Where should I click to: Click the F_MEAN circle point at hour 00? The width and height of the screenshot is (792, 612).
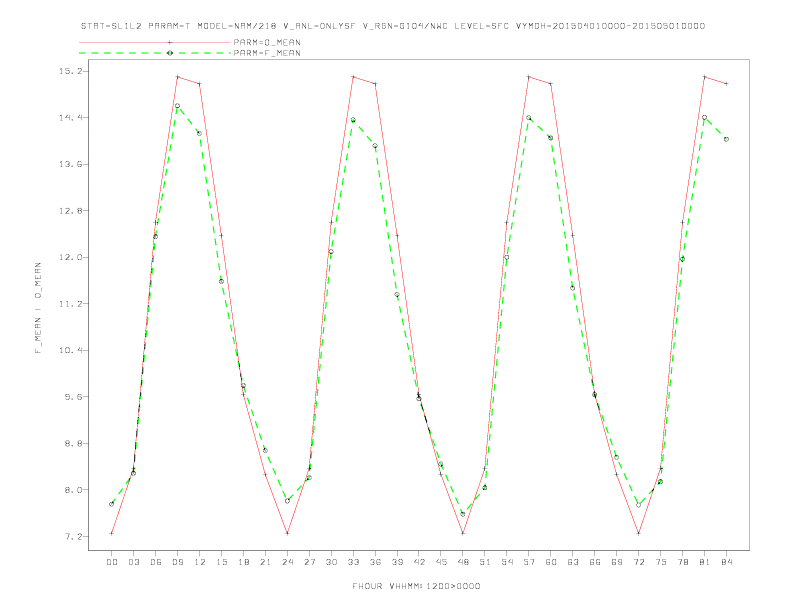[112, 504]
